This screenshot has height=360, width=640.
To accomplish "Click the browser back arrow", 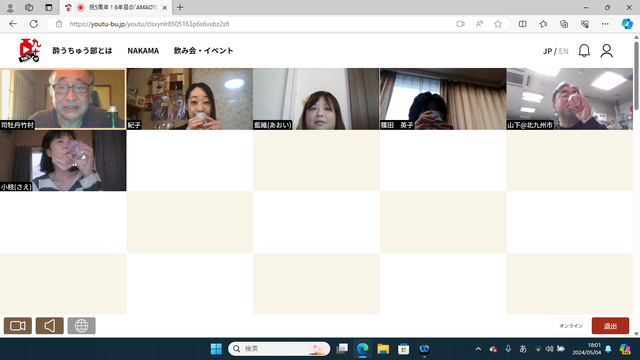I will click(x=13, y=24).
